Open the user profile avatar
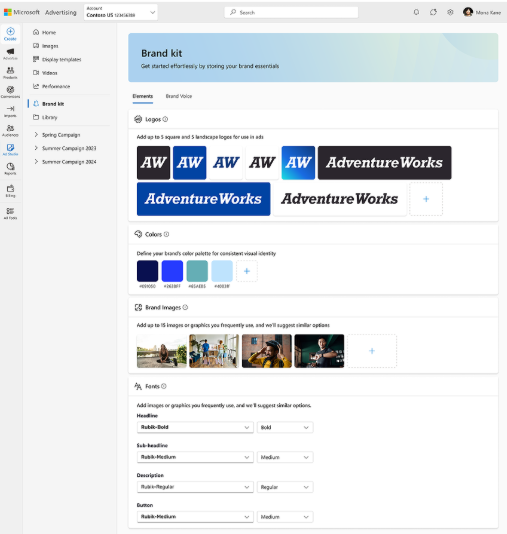This screenshot has height=534, width=507. tap(468, 12)
